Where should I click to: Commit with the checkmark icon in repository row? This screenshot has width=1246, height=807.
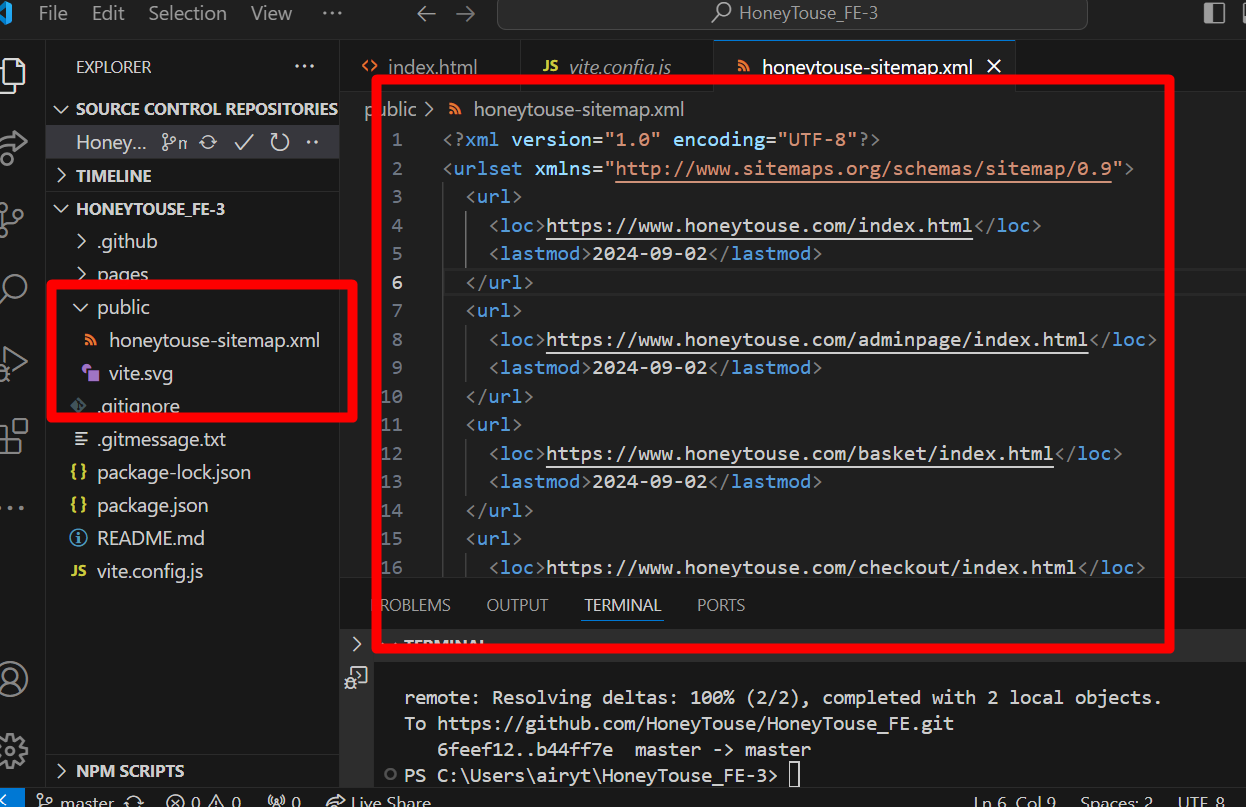tap(244, 142)
